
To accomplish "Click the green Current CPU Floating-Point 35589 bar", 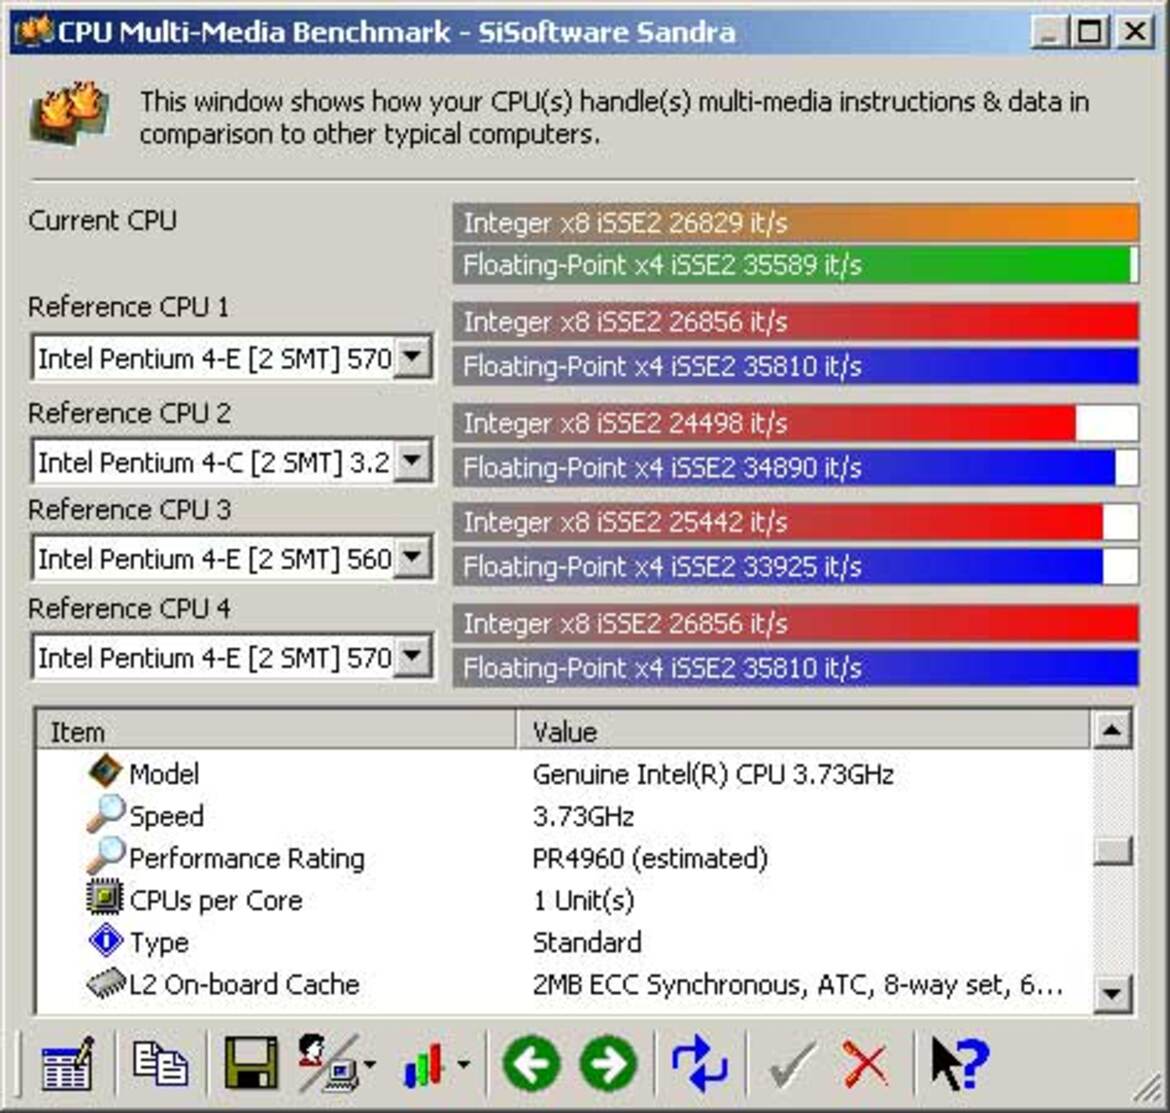I will [795, 265].
